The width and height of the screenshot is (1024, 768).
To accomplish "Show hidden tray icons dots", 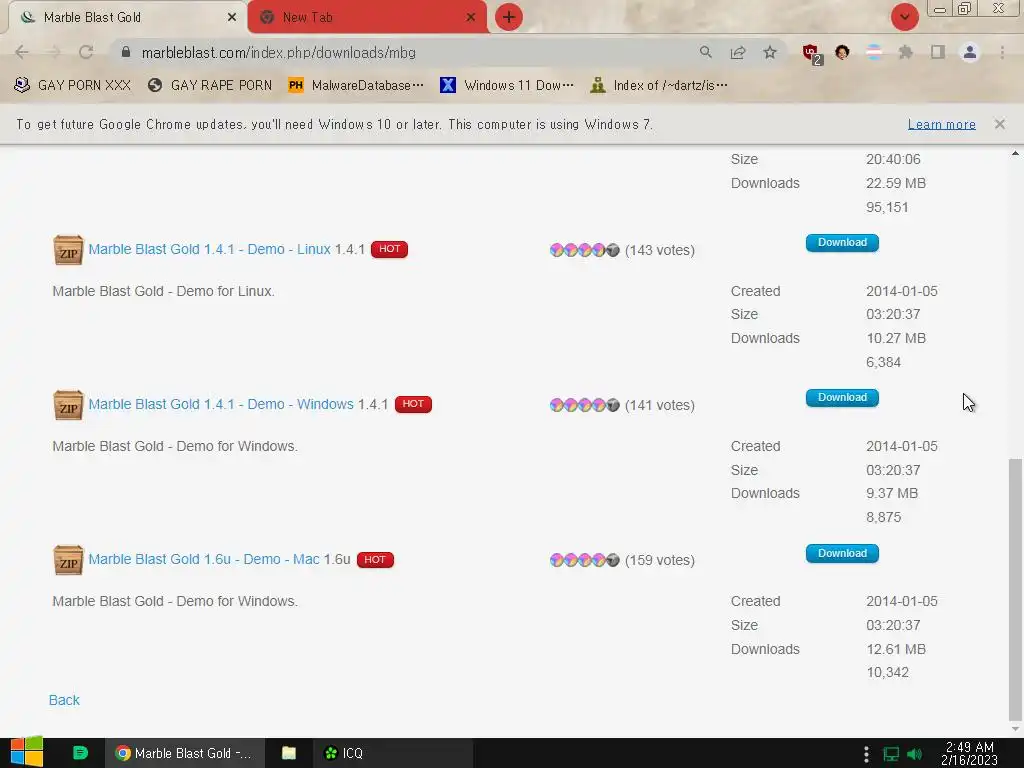I will (x=866, y=754).
